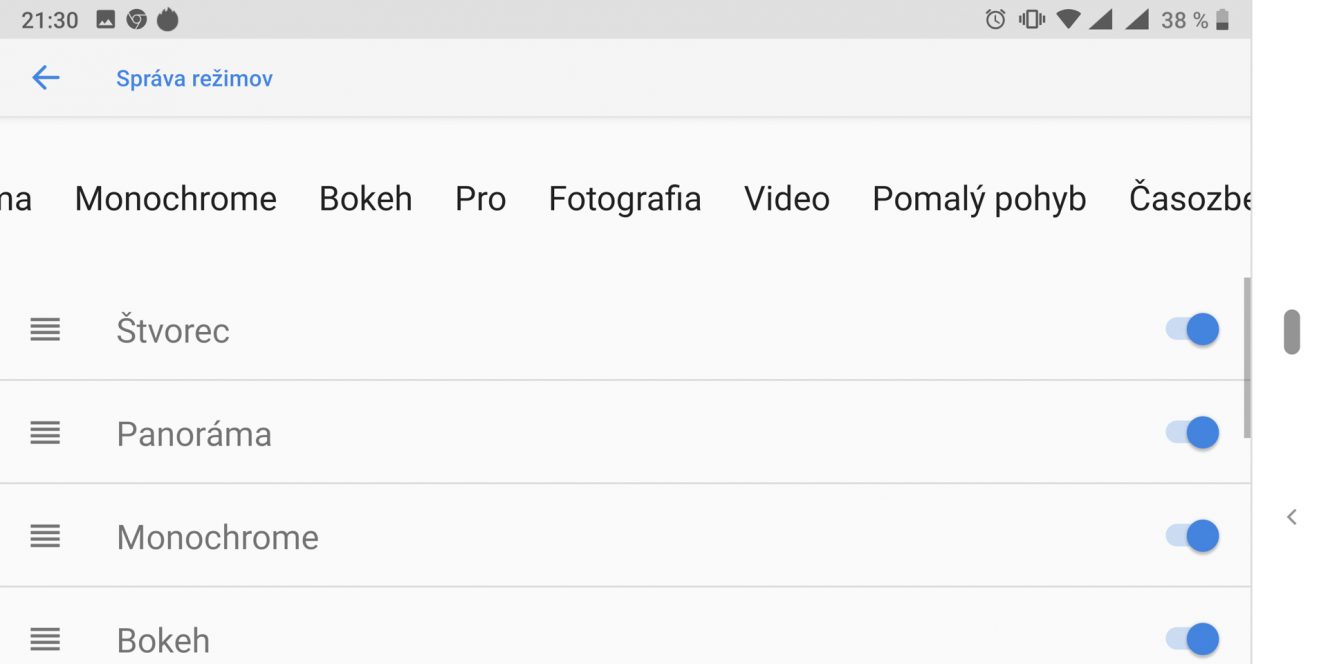
Task: Tap the alarm clock status icon
Action: (x=995, y=19)
